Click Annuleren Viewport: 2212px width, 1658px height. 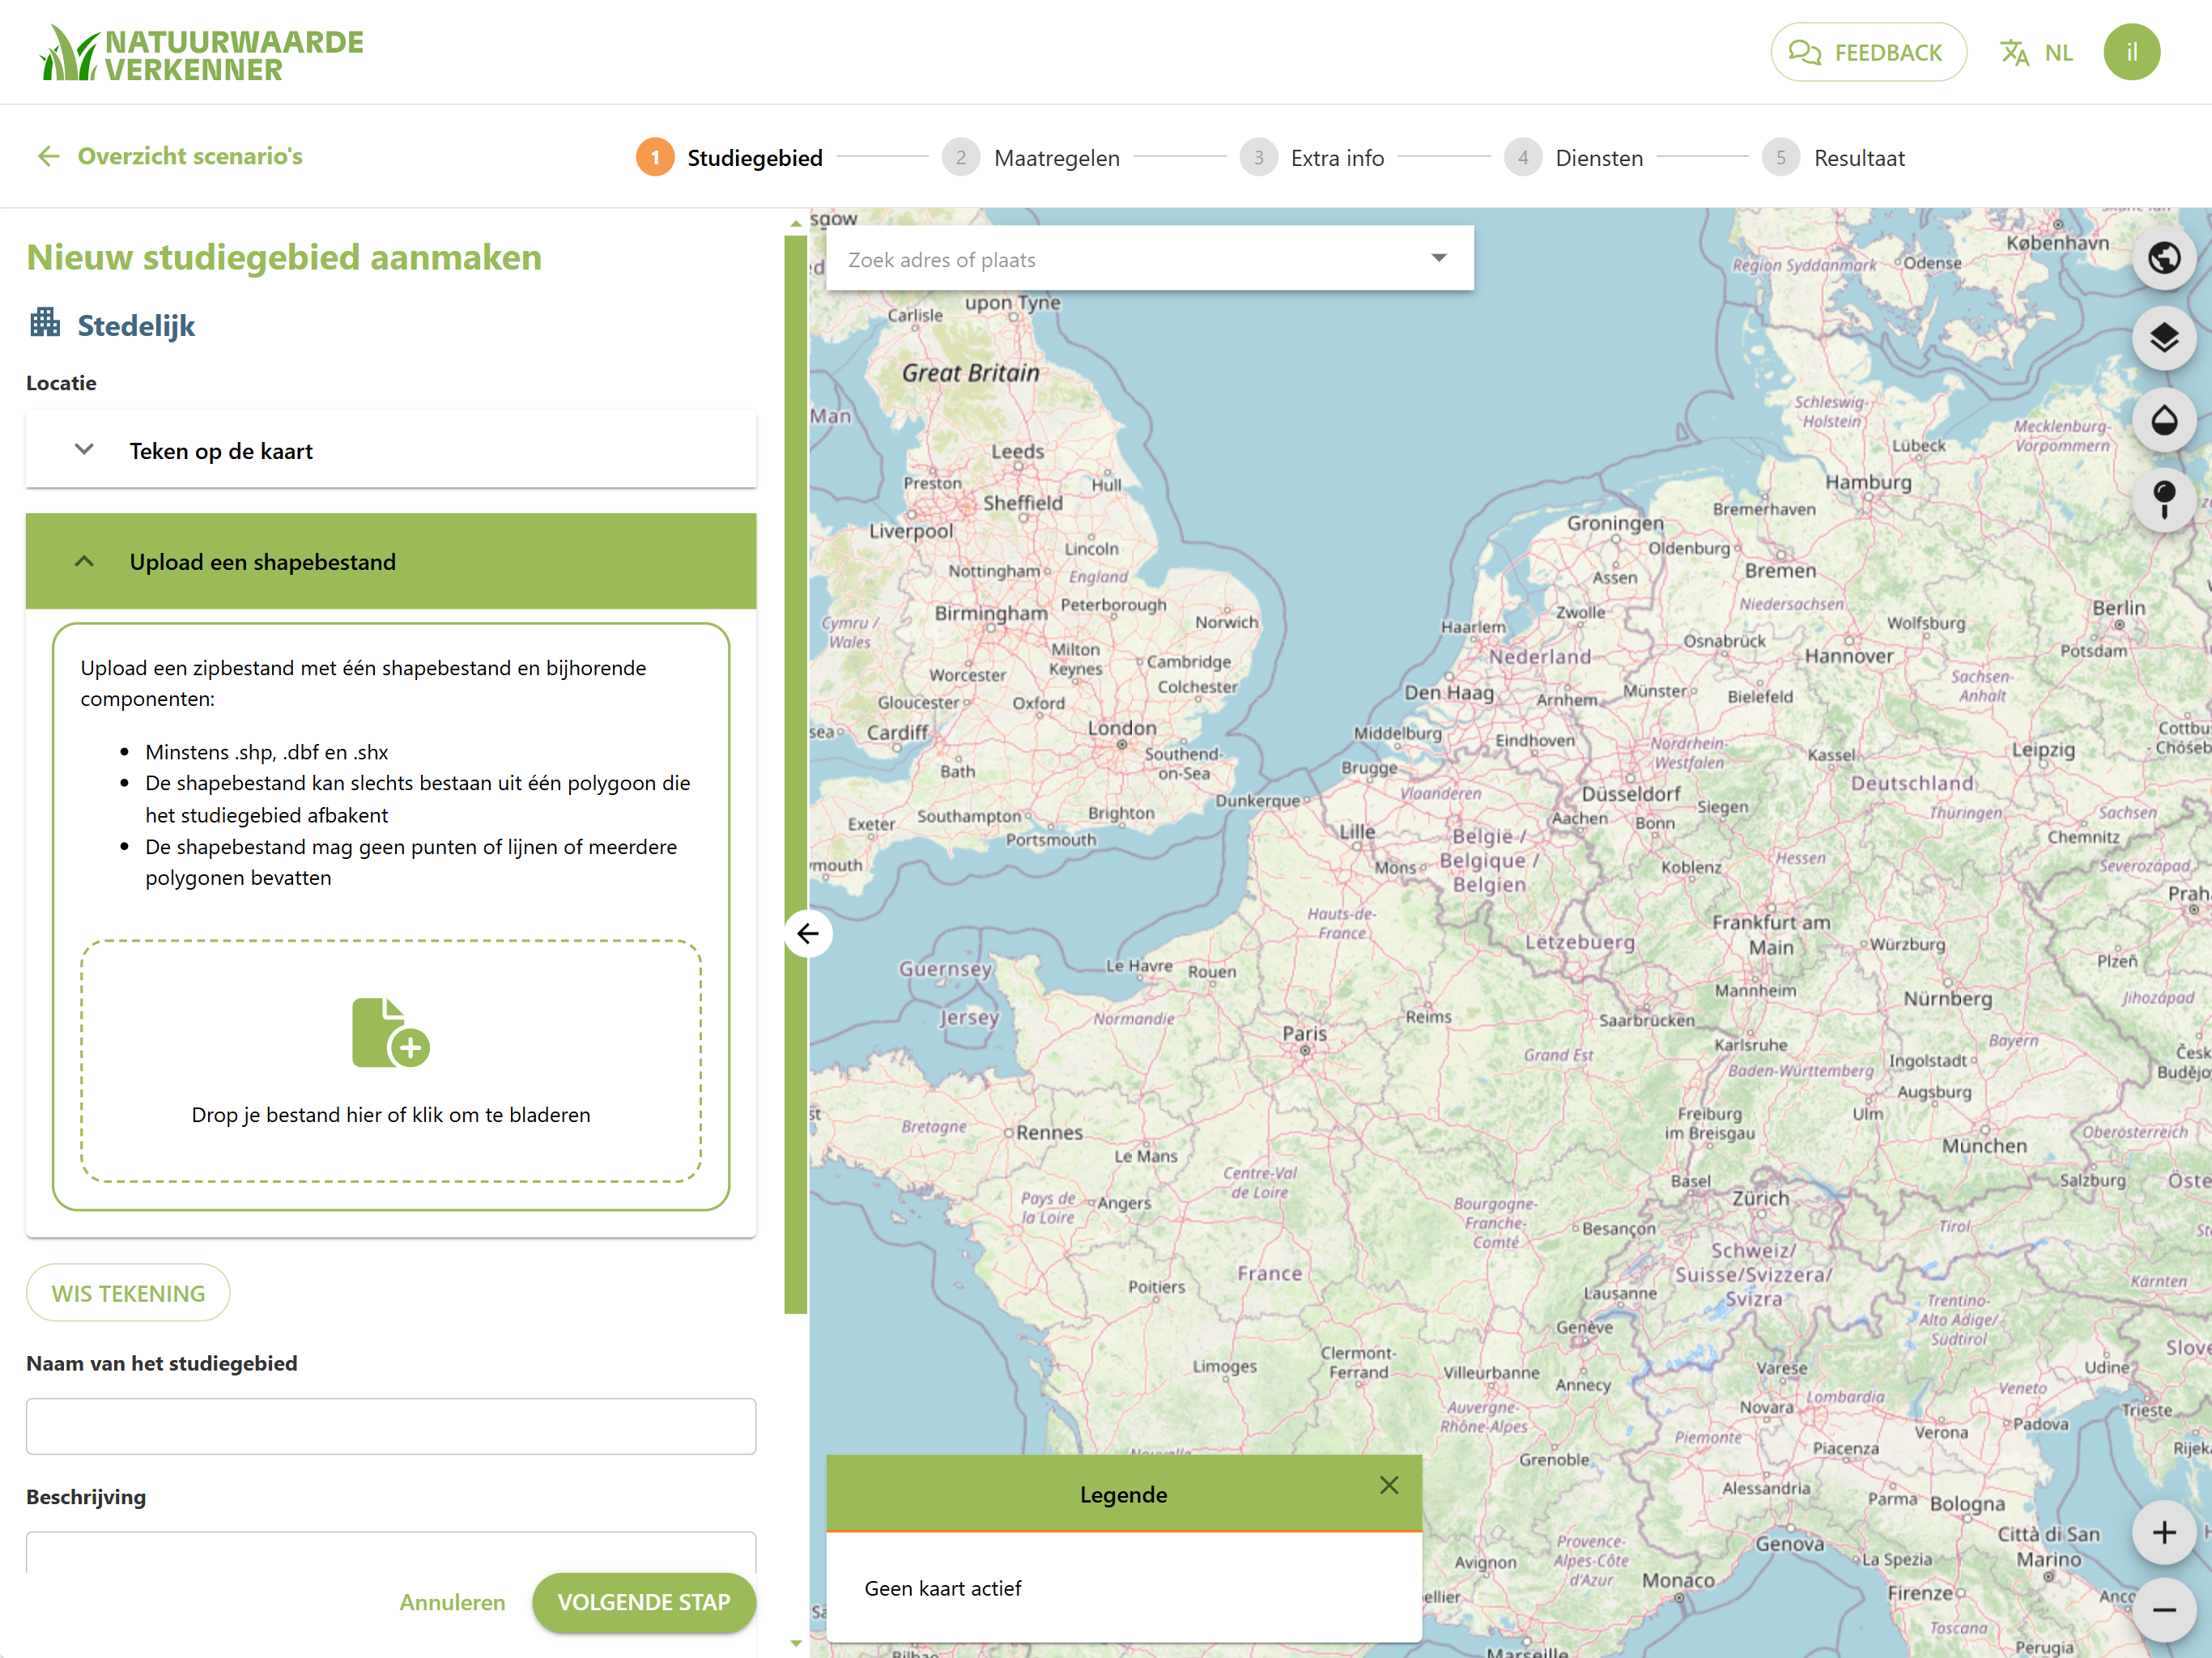point(452,1602)
